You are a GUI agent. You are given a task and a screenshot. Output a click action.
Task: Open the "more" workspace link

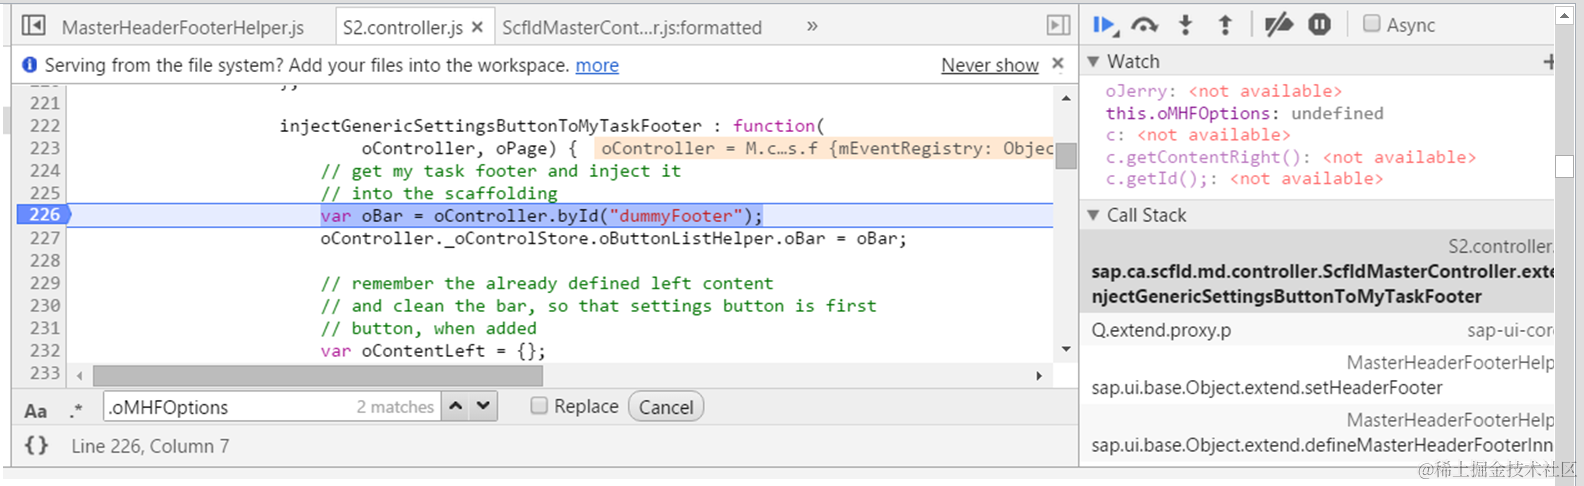click(597, 66)
